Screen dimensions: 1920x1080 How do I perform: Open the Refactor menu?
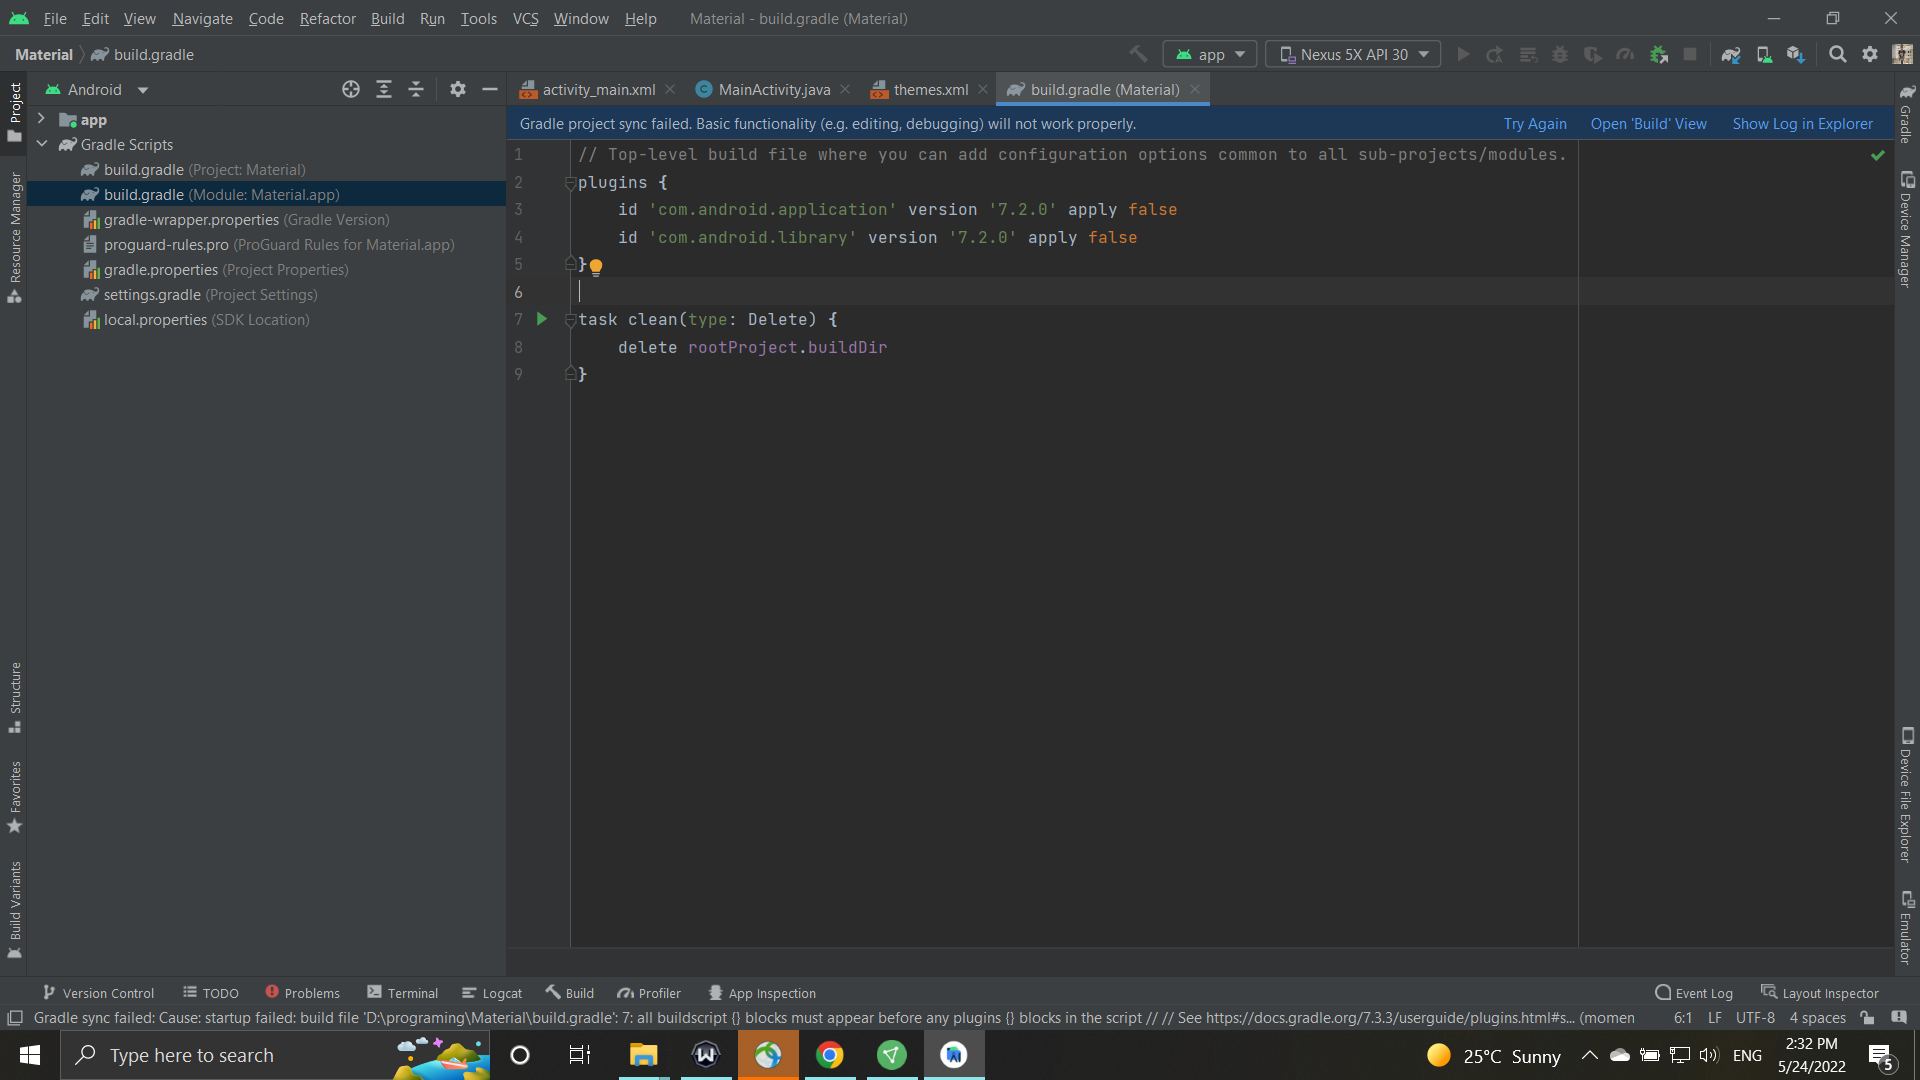click(327, 18)
